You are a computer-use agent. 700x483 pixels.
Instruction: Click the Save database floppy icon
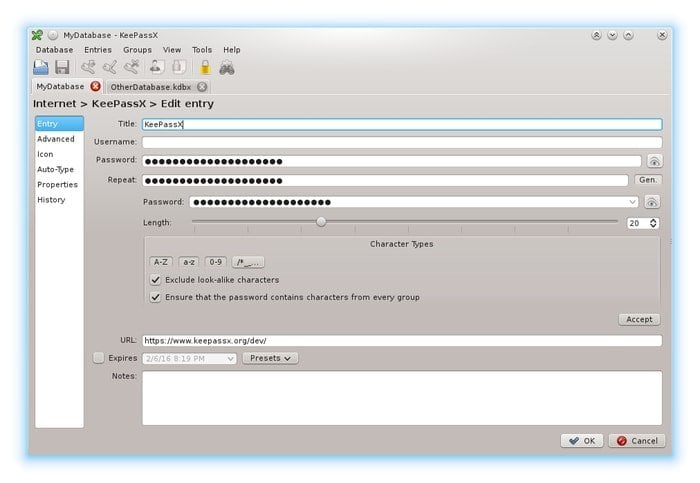tap(62, 67)
